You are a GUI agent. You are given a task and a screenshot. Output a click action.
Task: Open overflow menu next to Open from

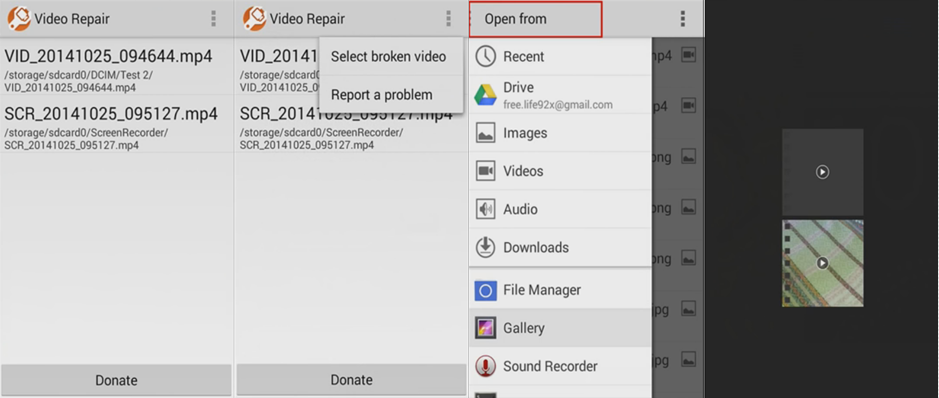click(x=682, y=19)
